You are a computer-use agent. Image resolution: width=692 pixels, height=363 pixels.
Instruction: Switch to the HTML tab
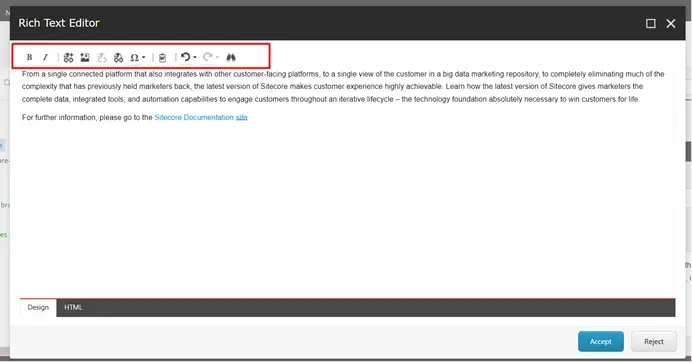[x=73, y=307]
